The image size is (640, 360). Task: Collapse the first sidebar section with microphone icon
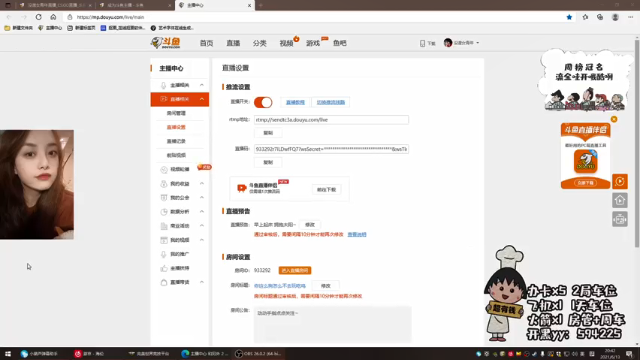pos(202,85)
